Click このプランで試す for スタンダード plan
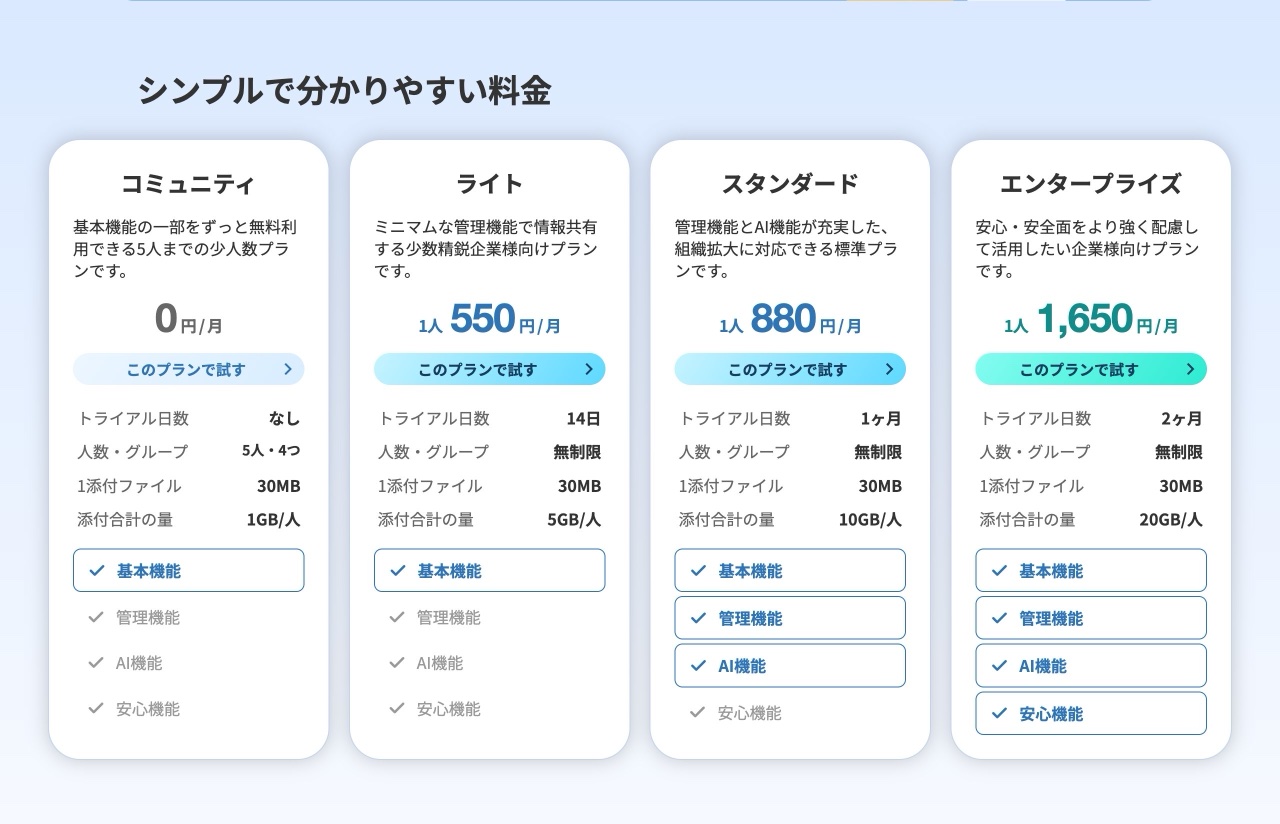Screen dimensions: 1280x824 click(790, 369)
